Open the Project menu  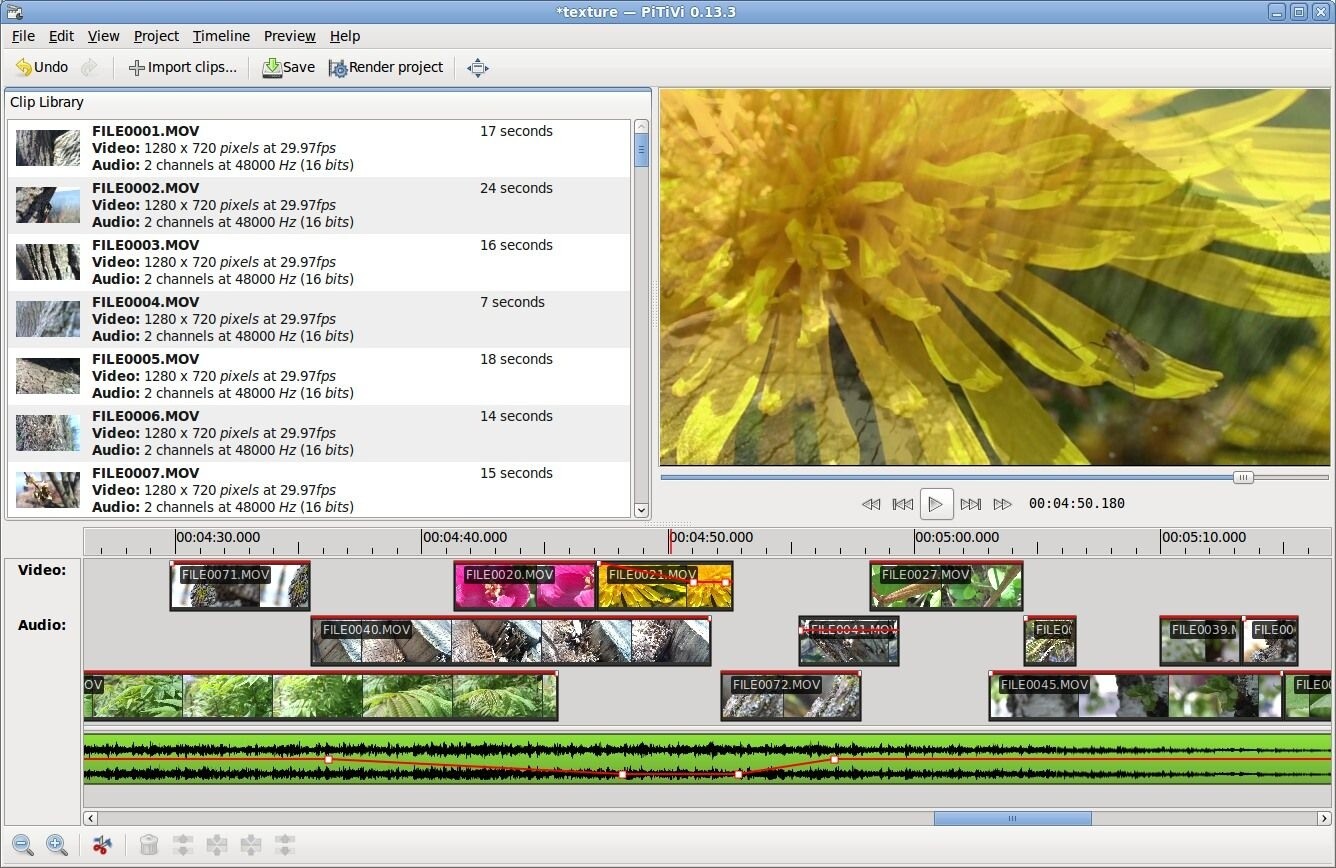pos(156,36)
